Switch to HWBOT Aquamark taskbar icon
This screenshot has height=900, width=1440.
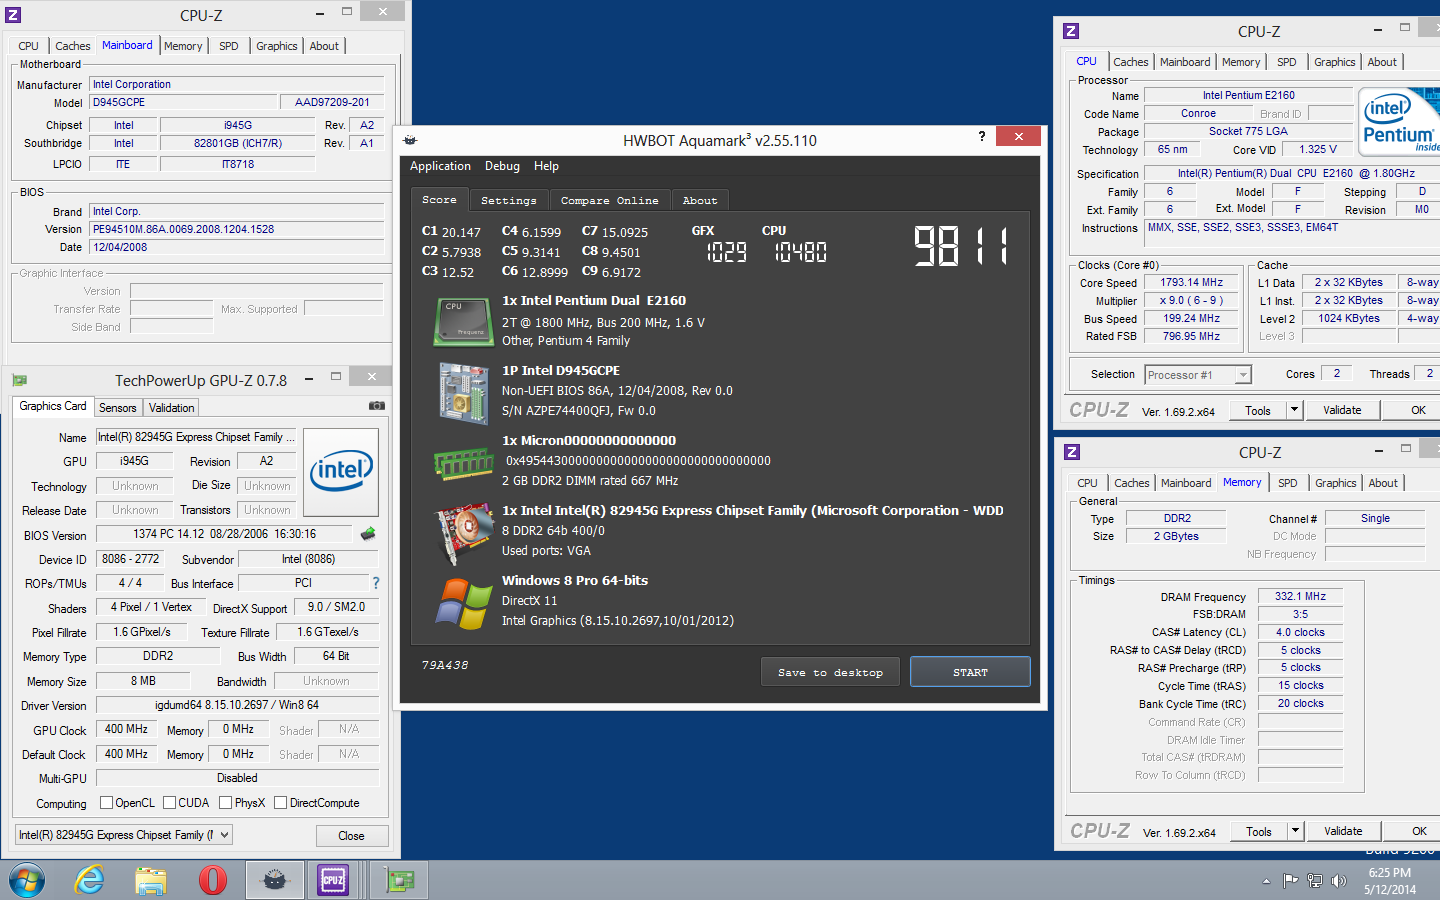coord(274,881)
